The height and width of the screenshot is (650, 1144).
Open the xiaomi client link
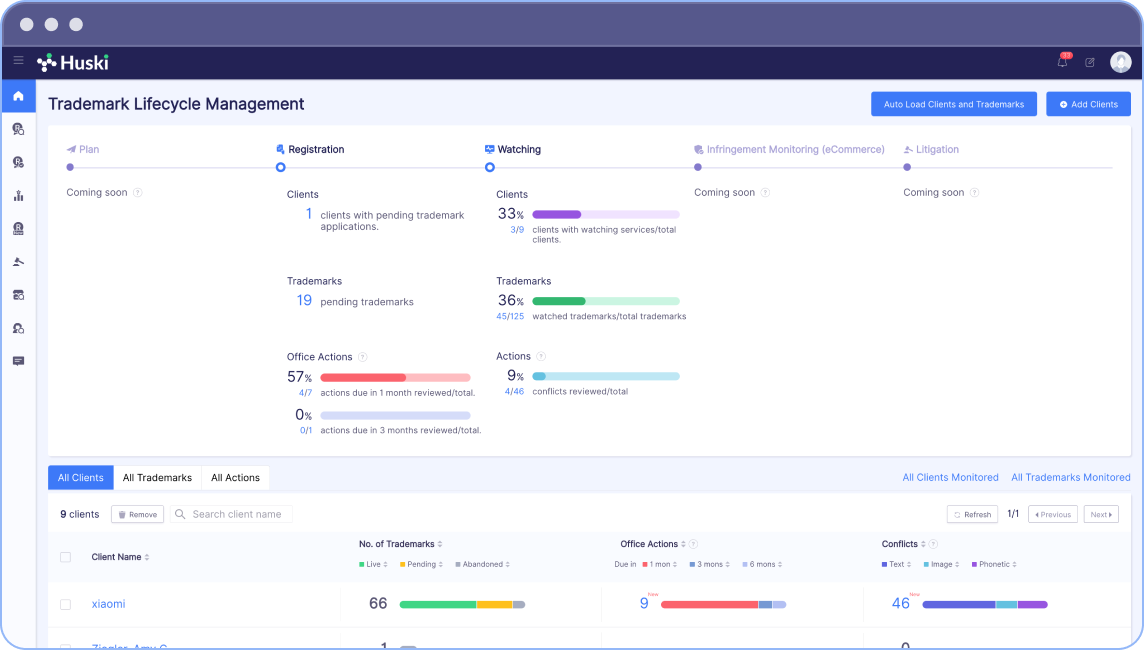pyautogui.click(x=108, y=604)
